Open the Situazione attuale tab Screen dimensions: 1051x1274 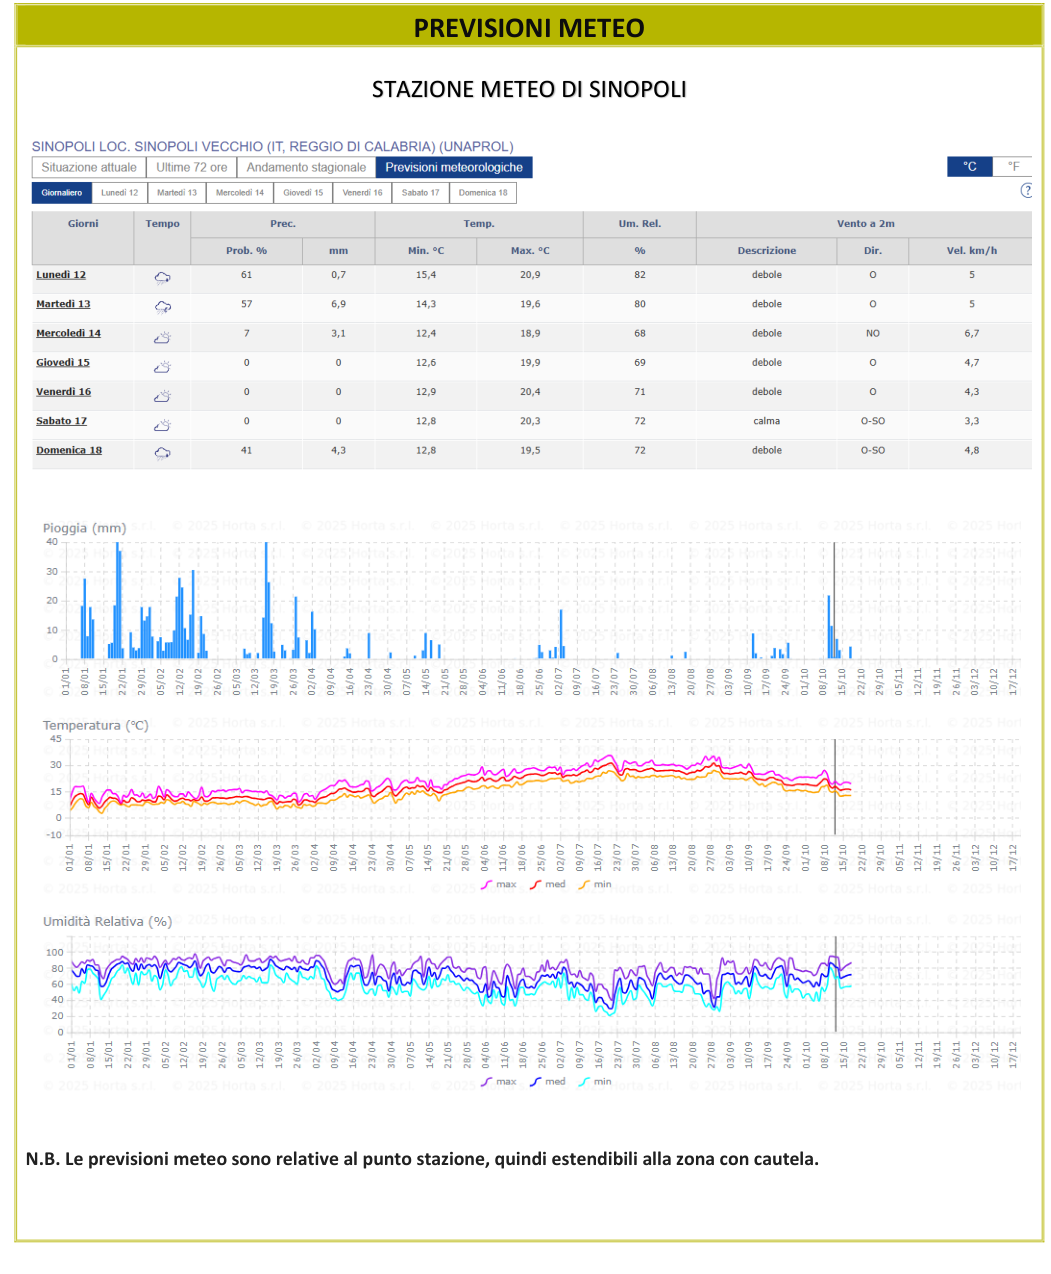(x=89, y=168)
